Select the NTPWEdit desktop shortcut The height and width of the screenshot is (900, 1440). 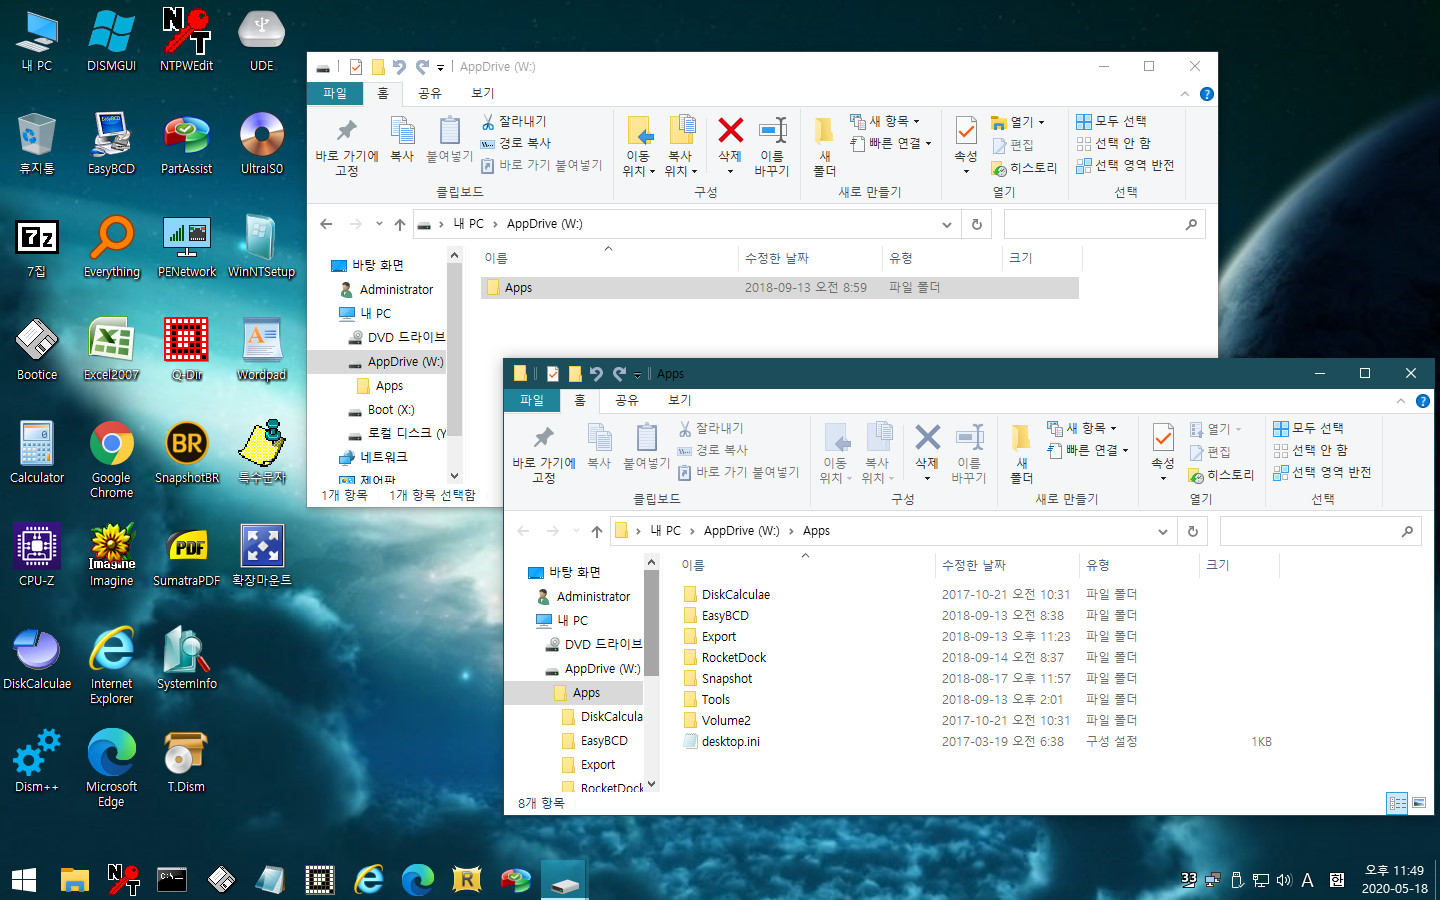point(186,41)
